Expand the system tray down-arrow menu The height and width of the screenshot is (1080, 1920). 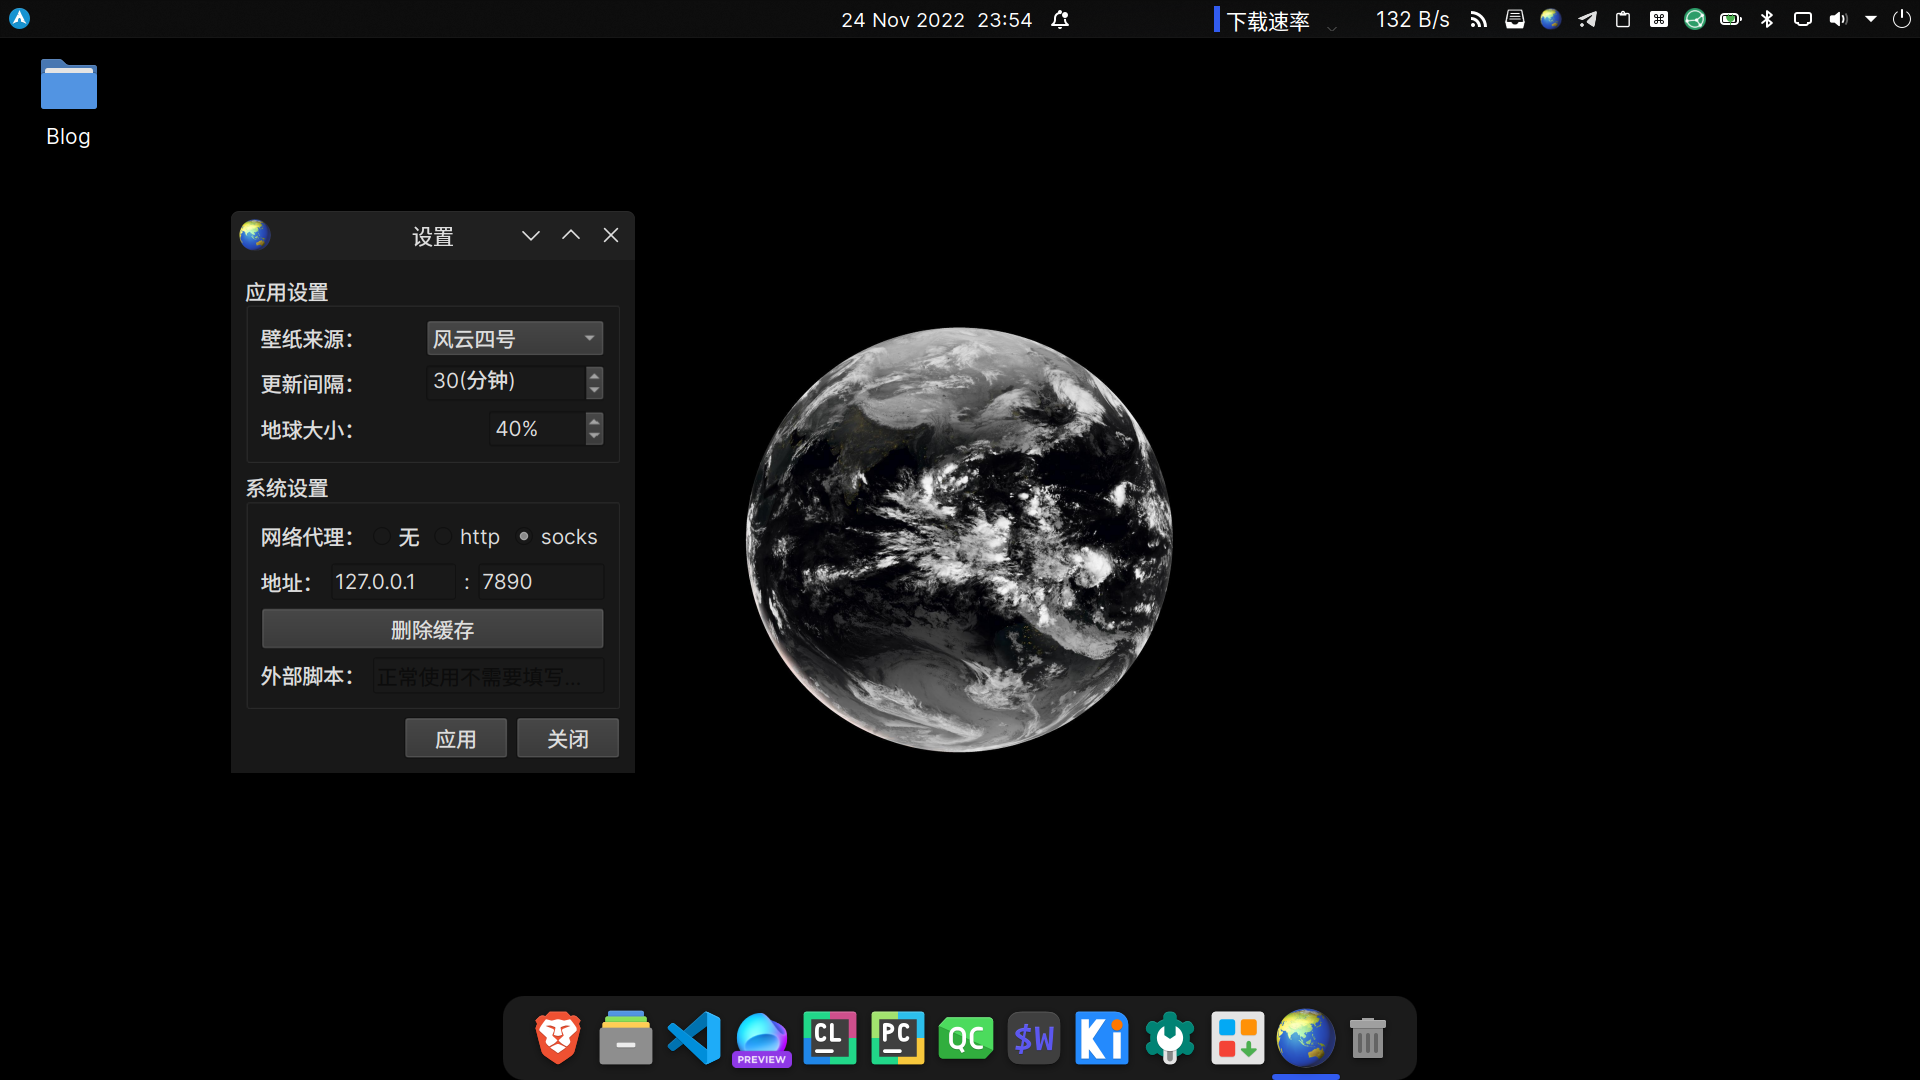point(1871,19)
